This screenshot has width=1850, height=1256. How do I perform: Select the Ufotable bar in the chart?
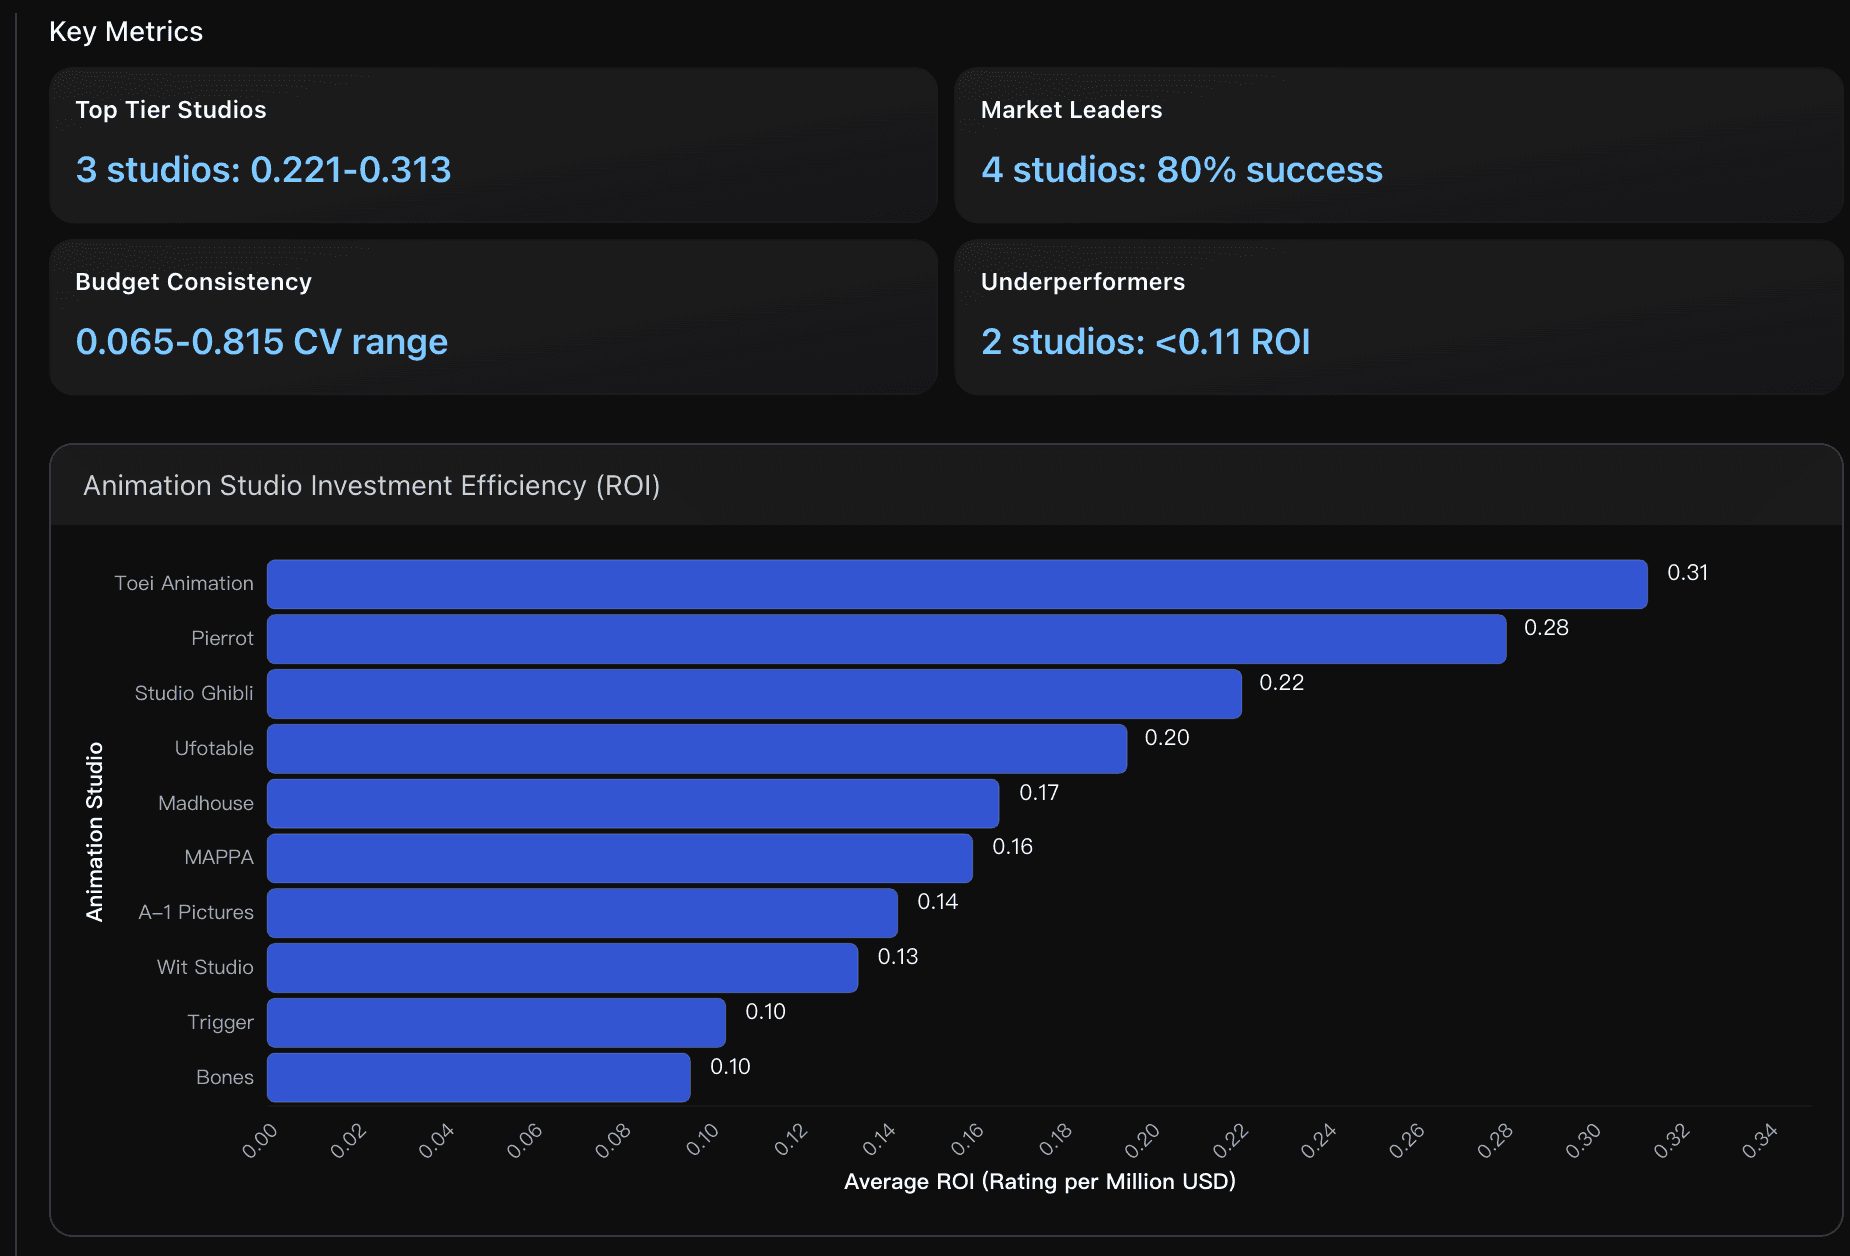697,749
